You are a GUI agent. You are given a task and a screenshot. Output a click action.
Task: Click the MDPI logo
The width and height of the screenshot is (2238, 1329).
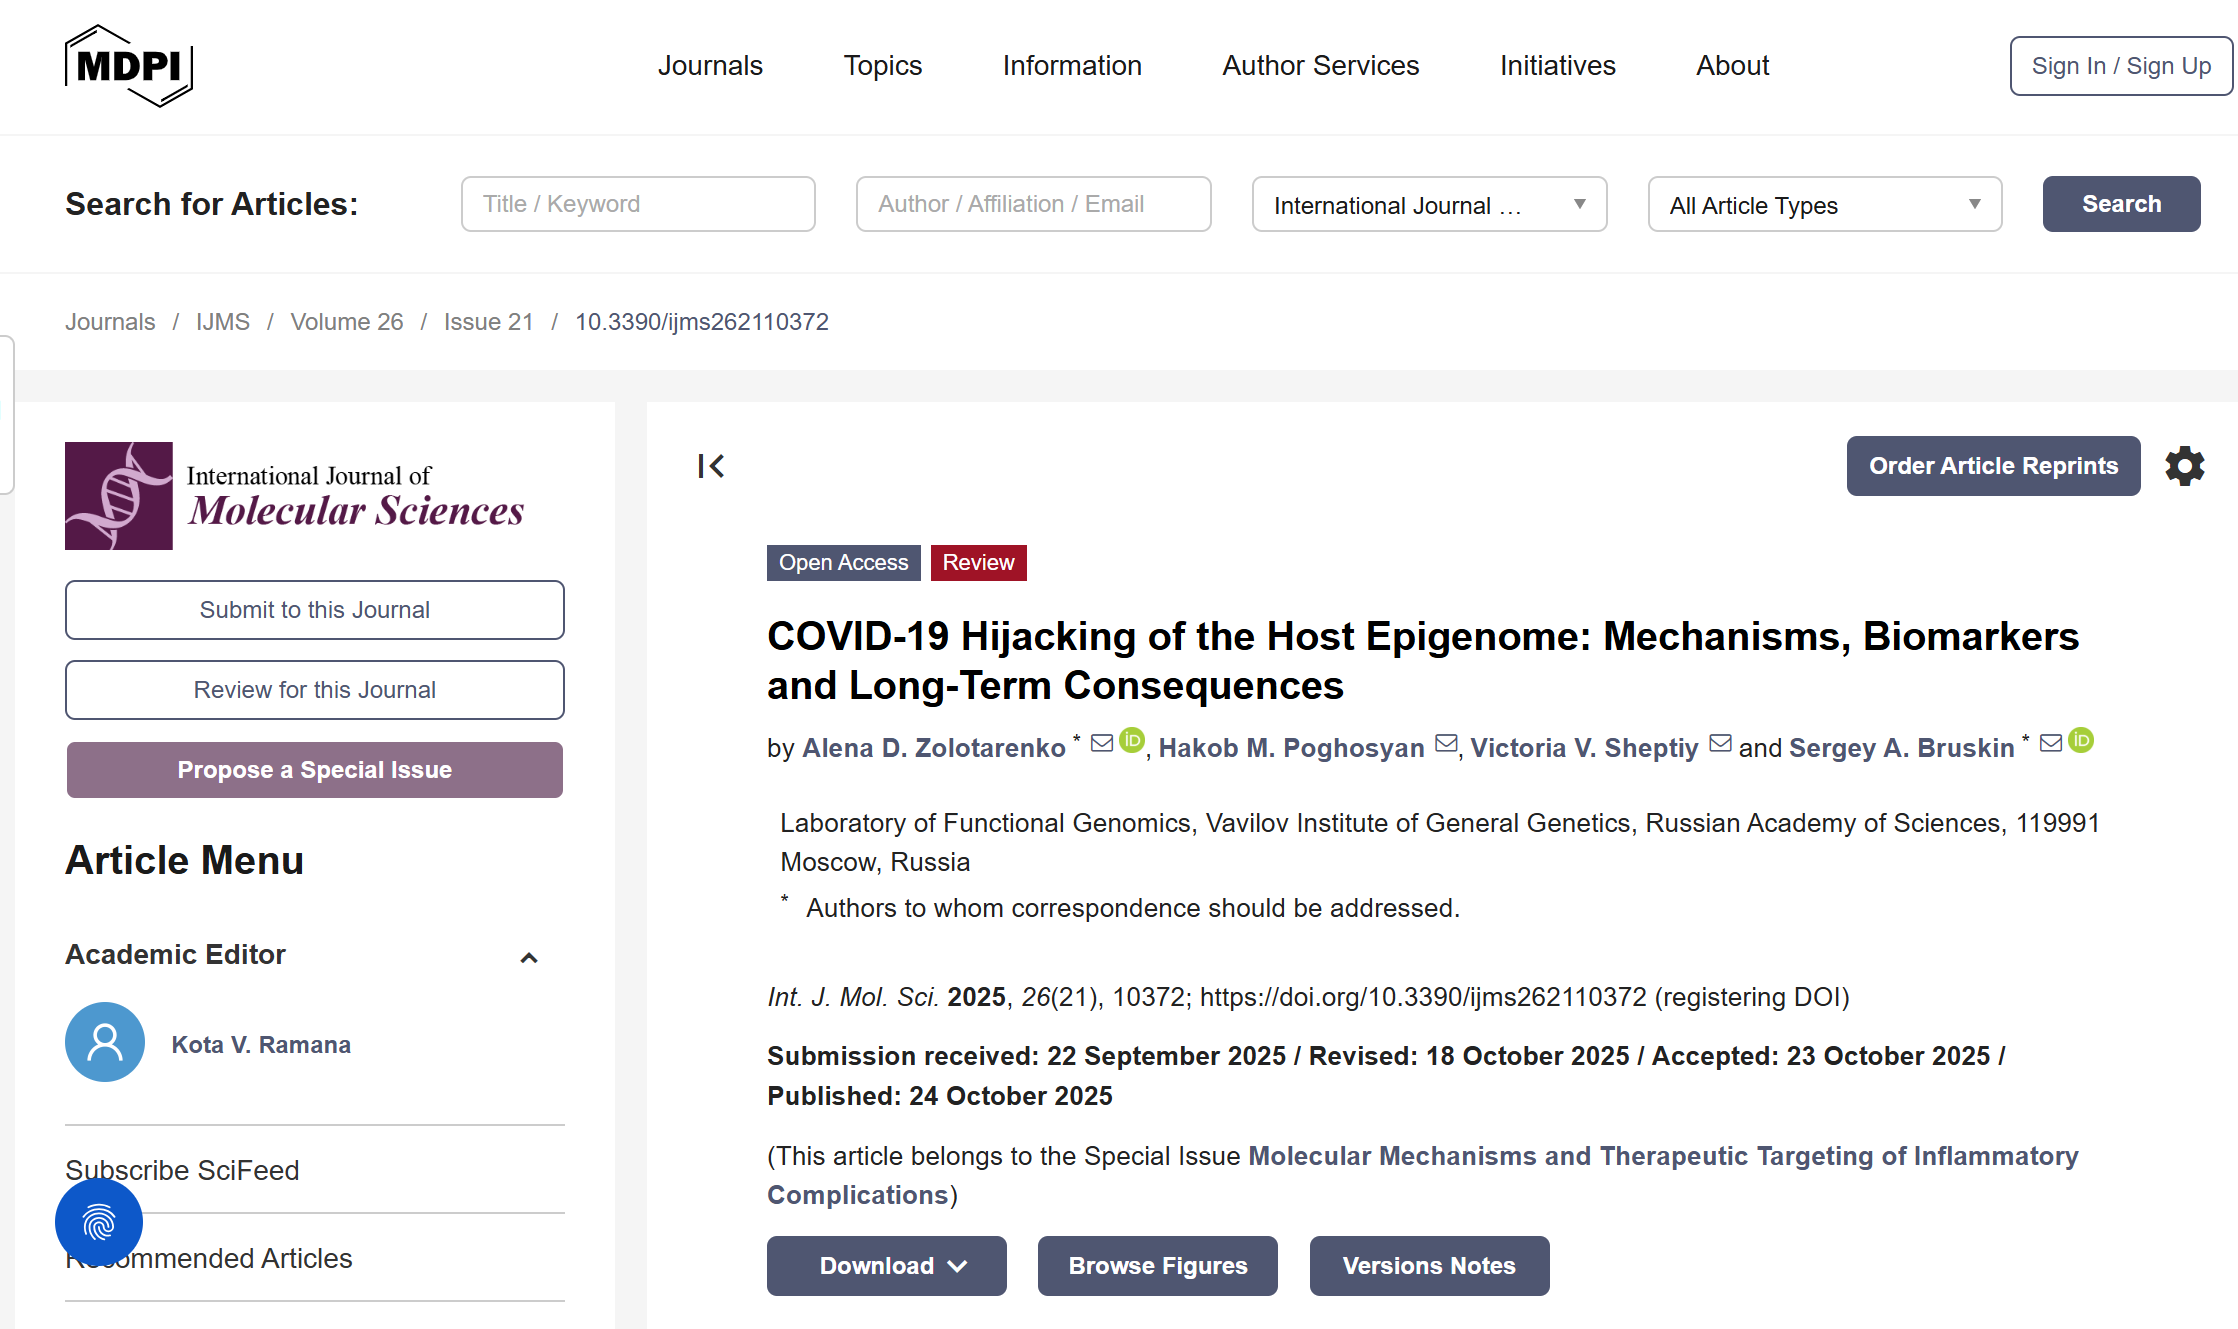128,66
